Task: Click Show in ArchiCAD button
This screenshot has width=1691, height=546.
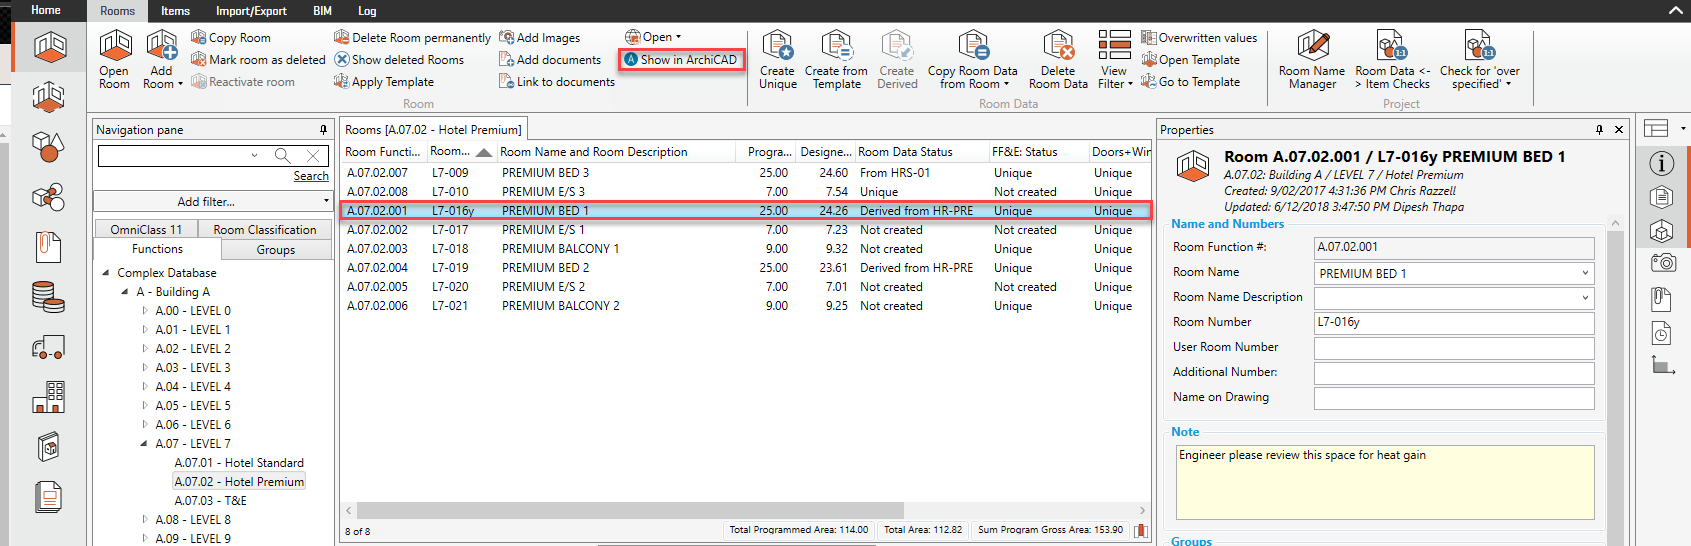Action: (681, 60)
